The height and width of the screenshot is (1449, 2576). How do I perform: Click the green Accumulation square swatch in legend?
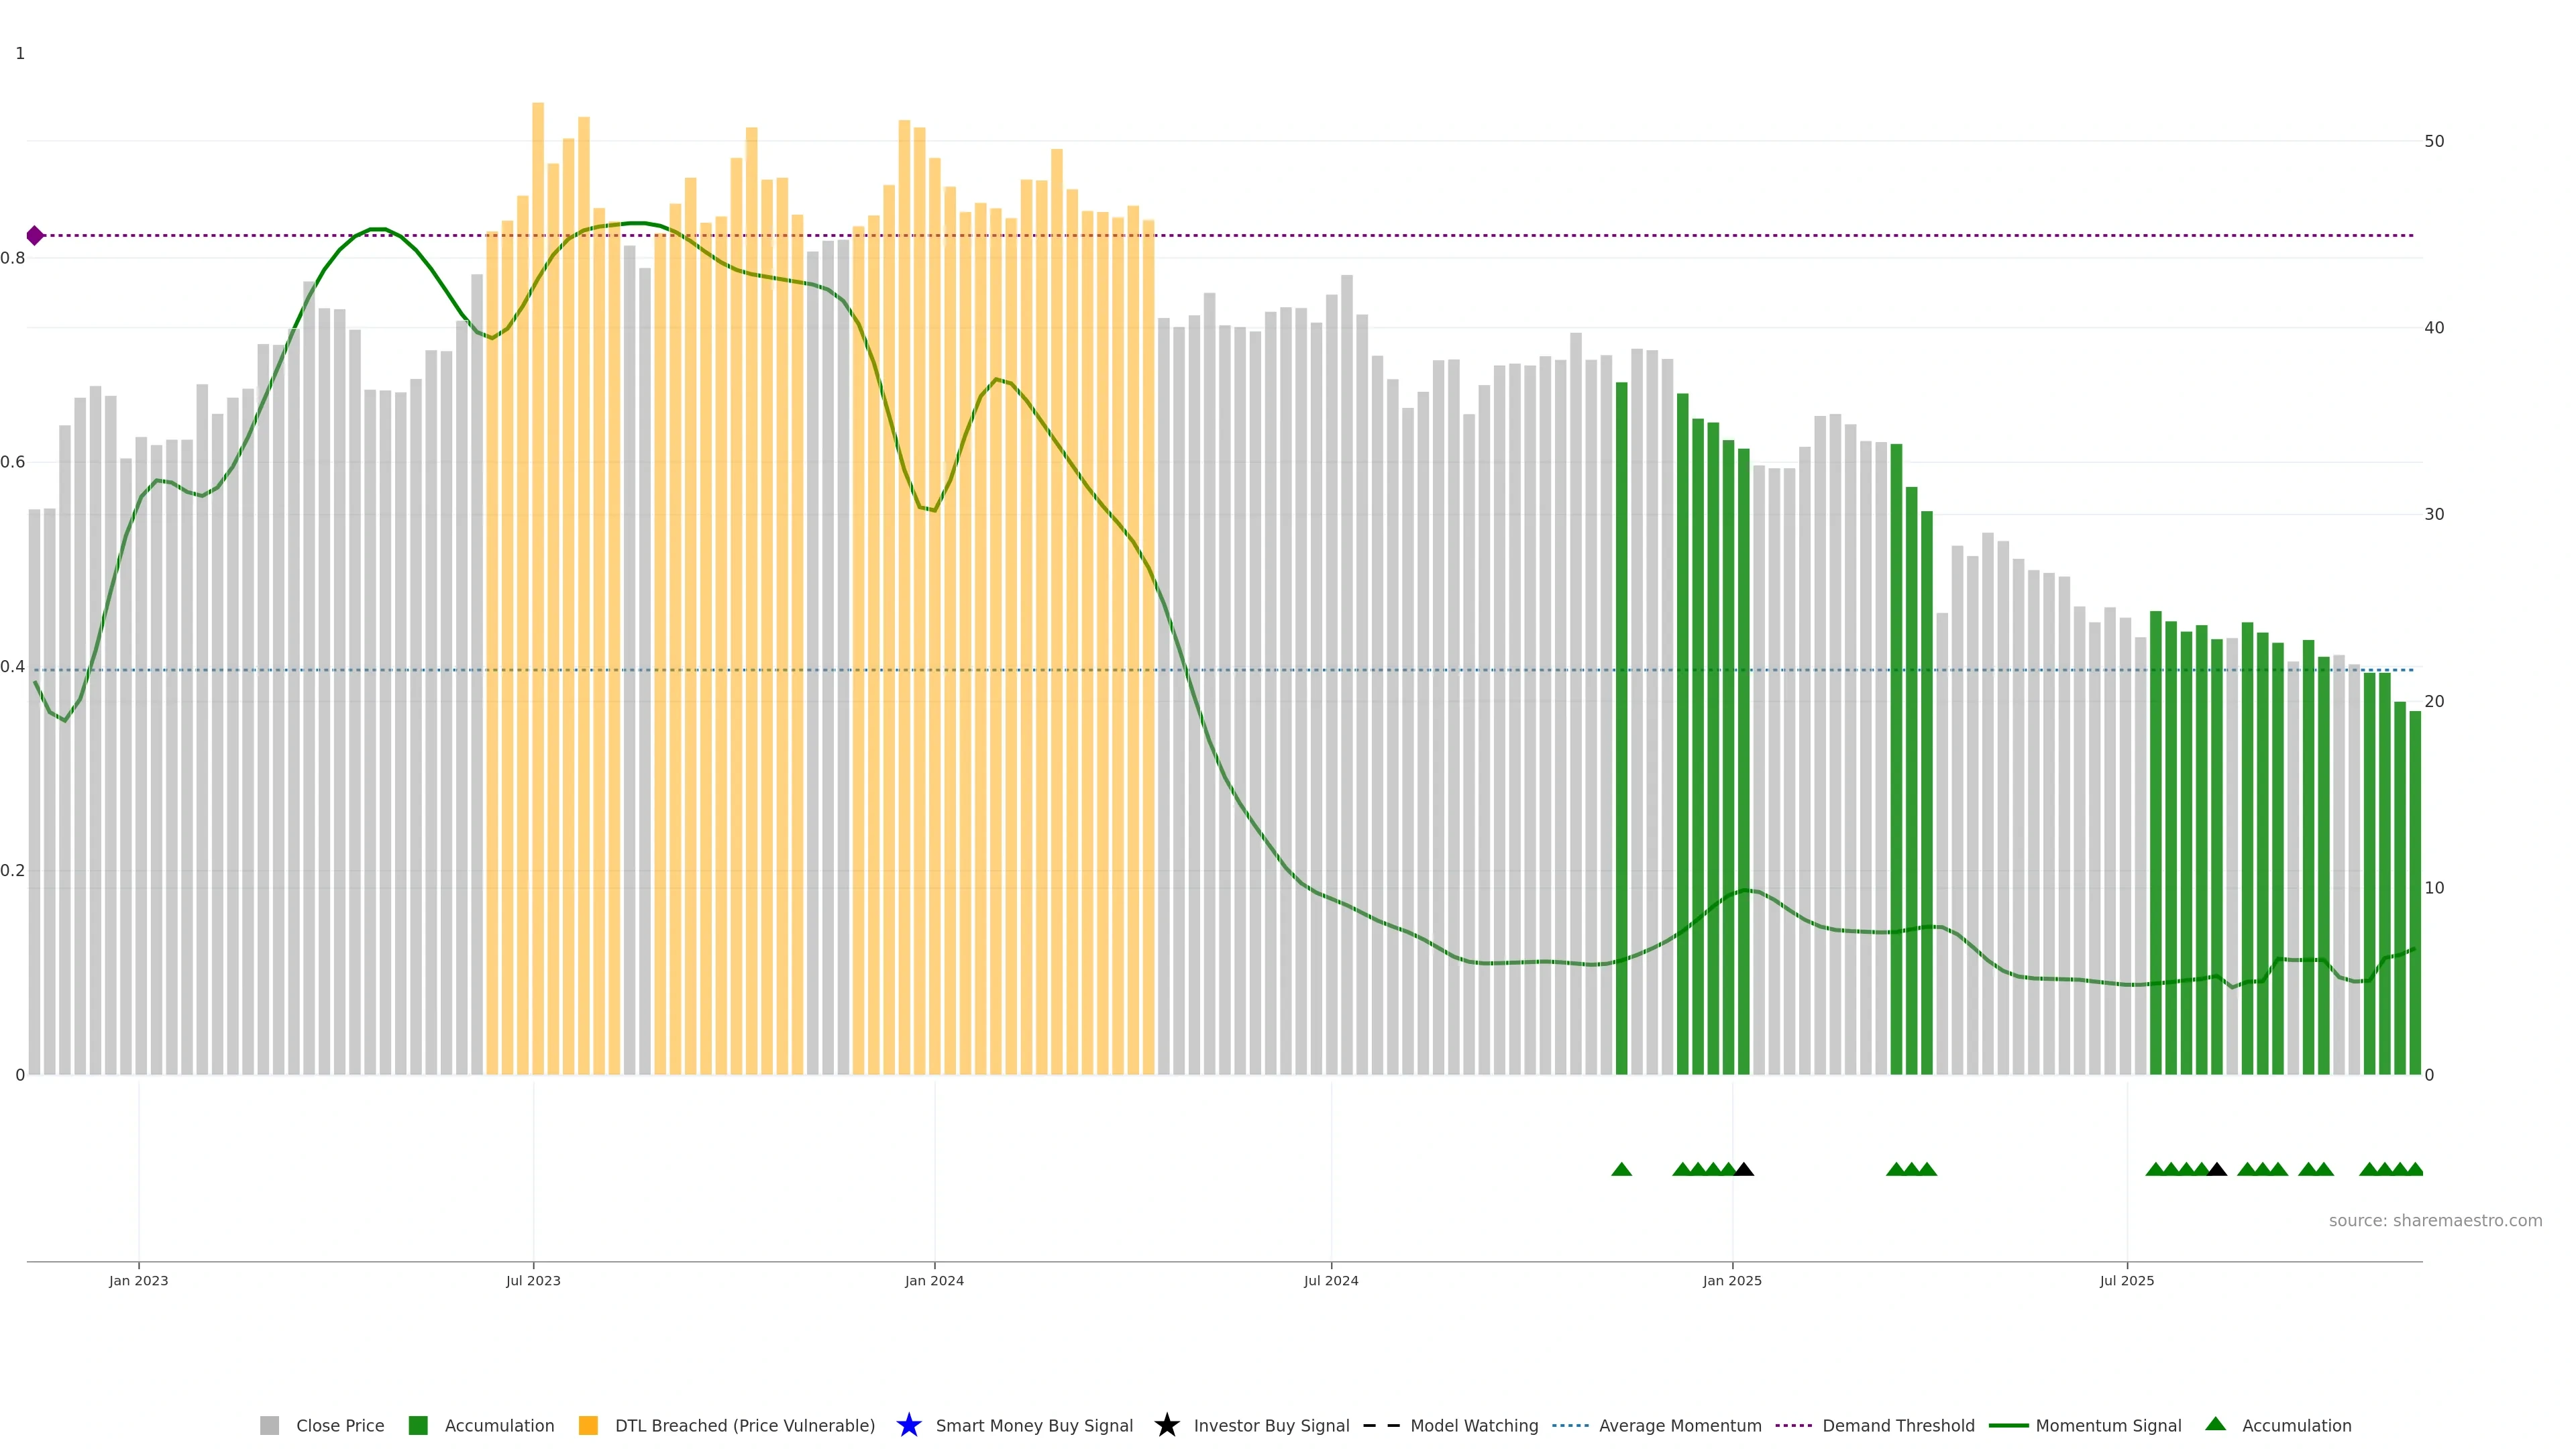coord(418,1426)
